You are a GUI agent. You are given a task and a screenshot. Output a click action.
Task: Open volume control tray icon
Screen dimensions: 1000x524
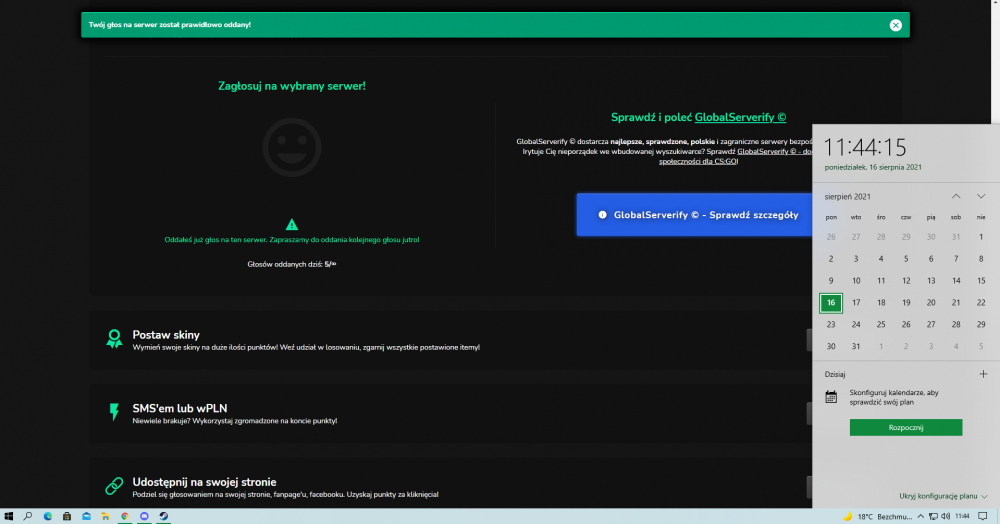coord(945,516)
